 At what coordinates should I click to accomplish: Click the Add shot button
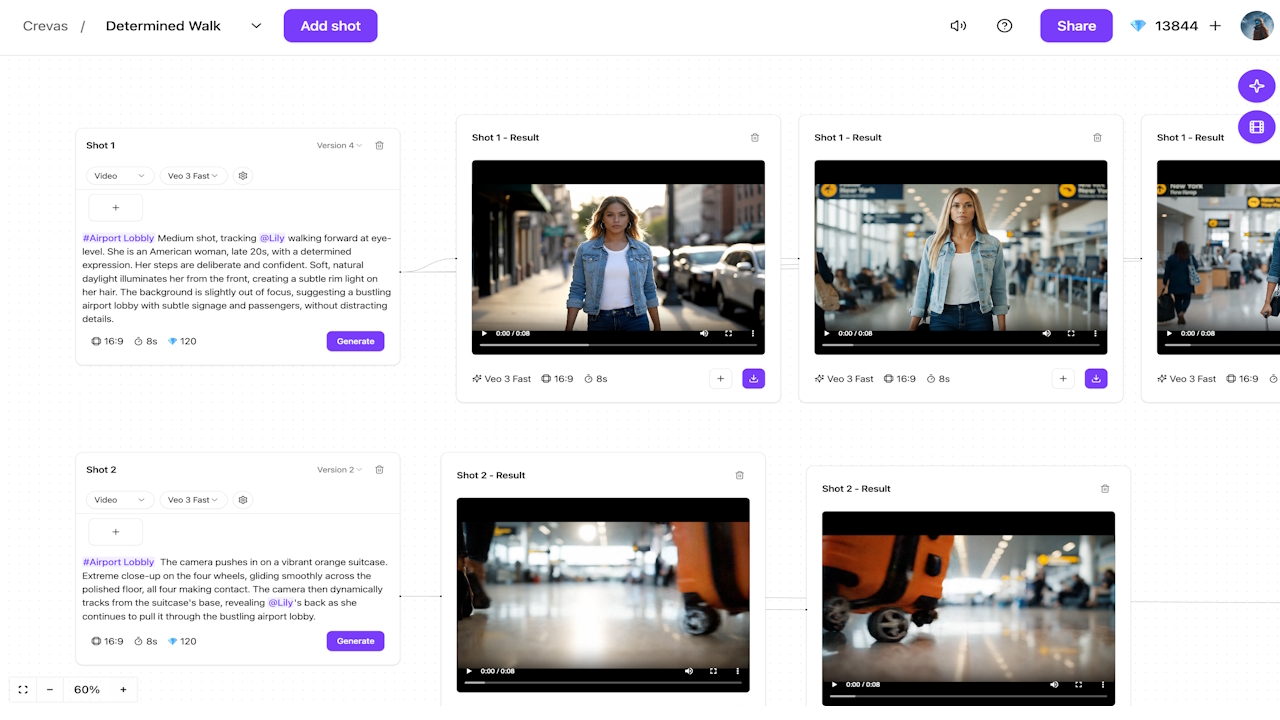[x=330, y=25]
